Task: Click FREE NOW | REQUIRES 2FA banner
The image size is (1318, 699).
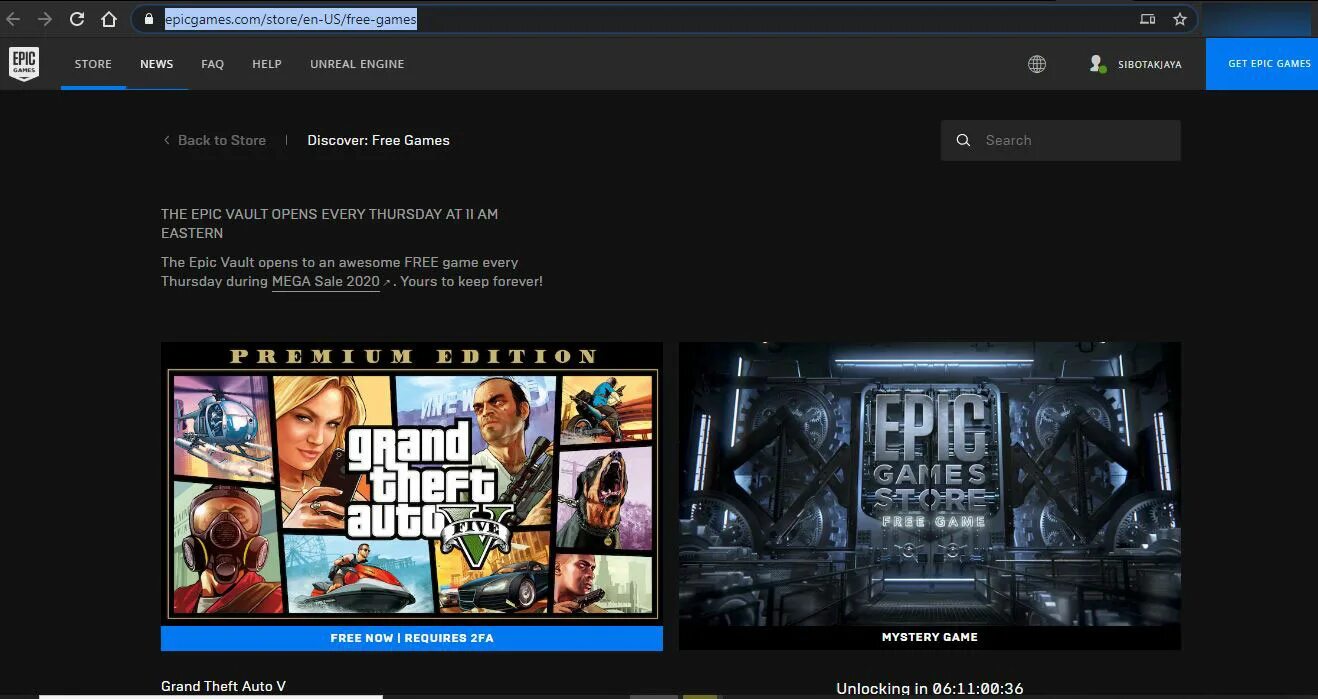Action: point(412,638)
